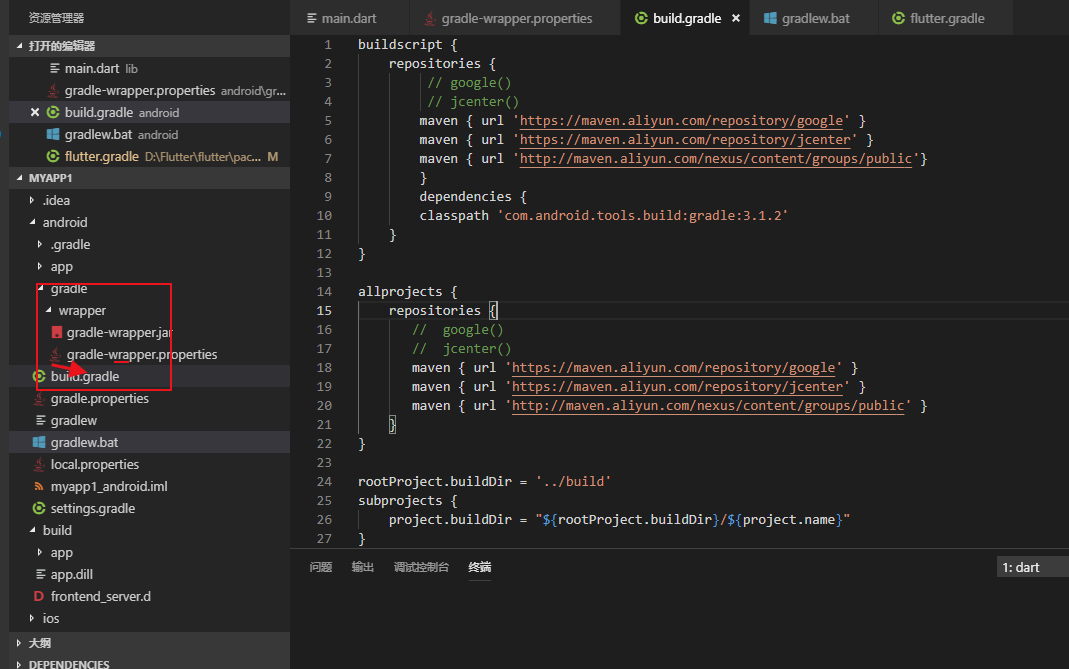Screen dimensions: 1069x669
Task: Open the 调试控制台 panel tab
Action: coord(421,567)
